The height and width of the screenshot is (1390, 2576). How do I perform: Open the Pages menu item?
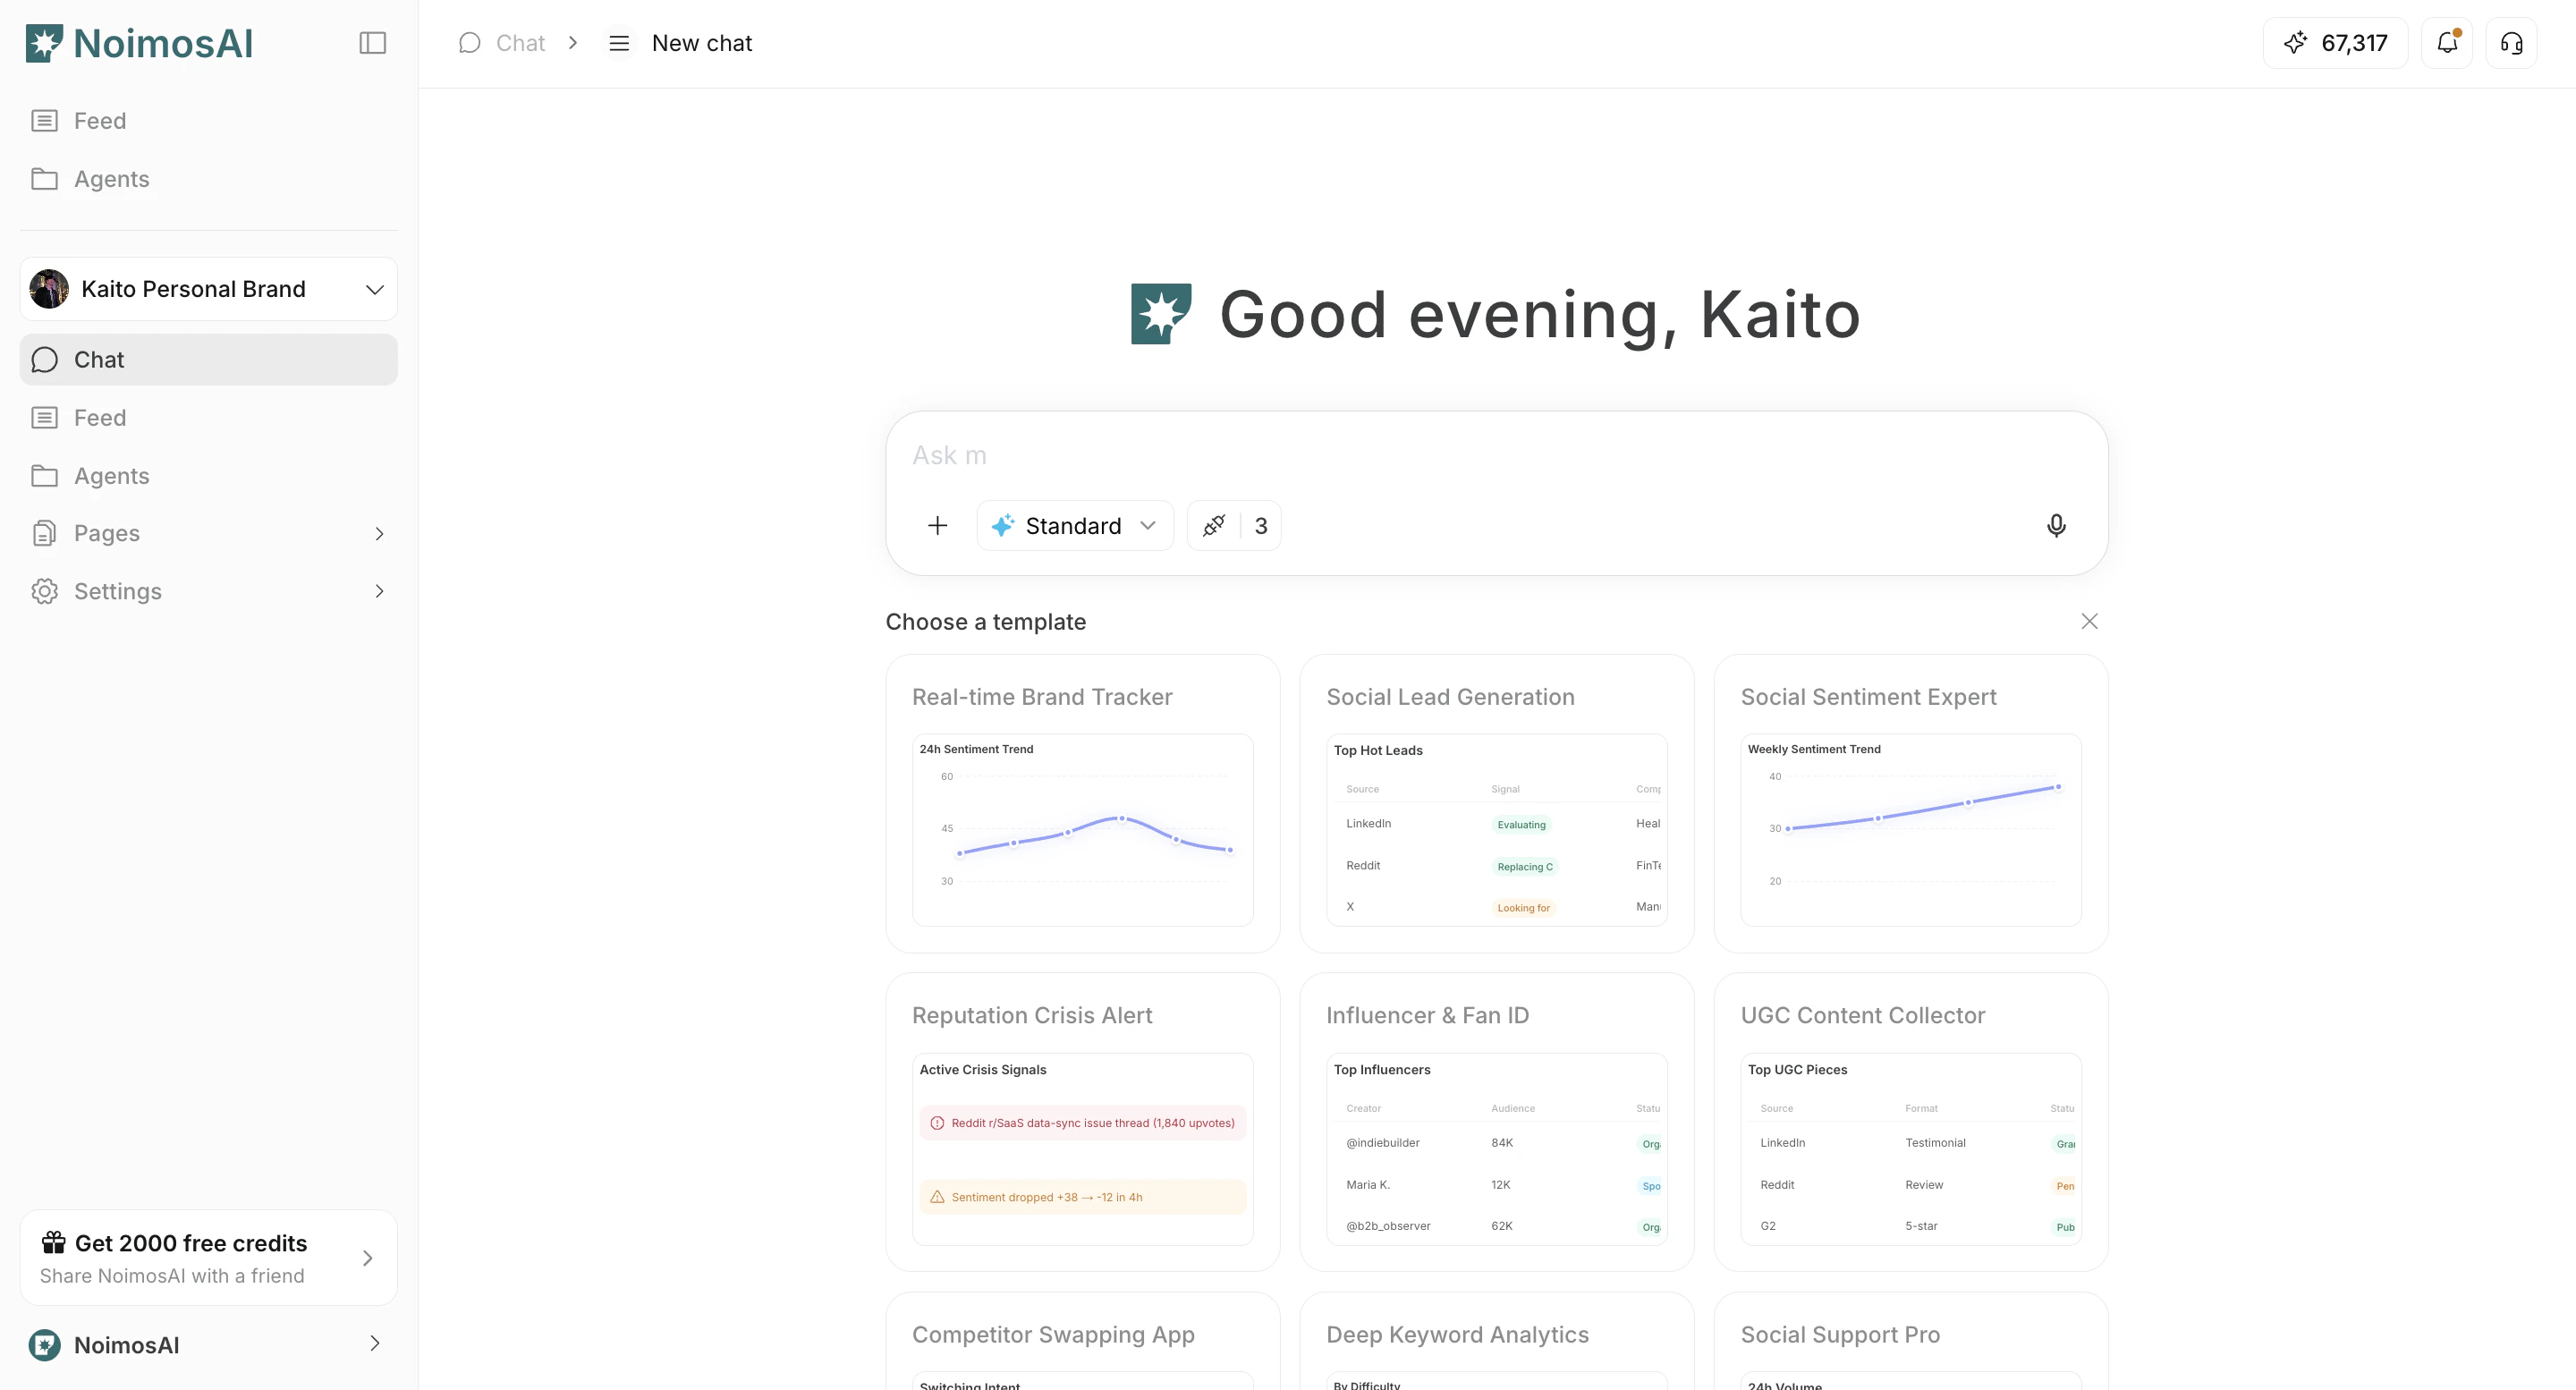coord(208,533)
